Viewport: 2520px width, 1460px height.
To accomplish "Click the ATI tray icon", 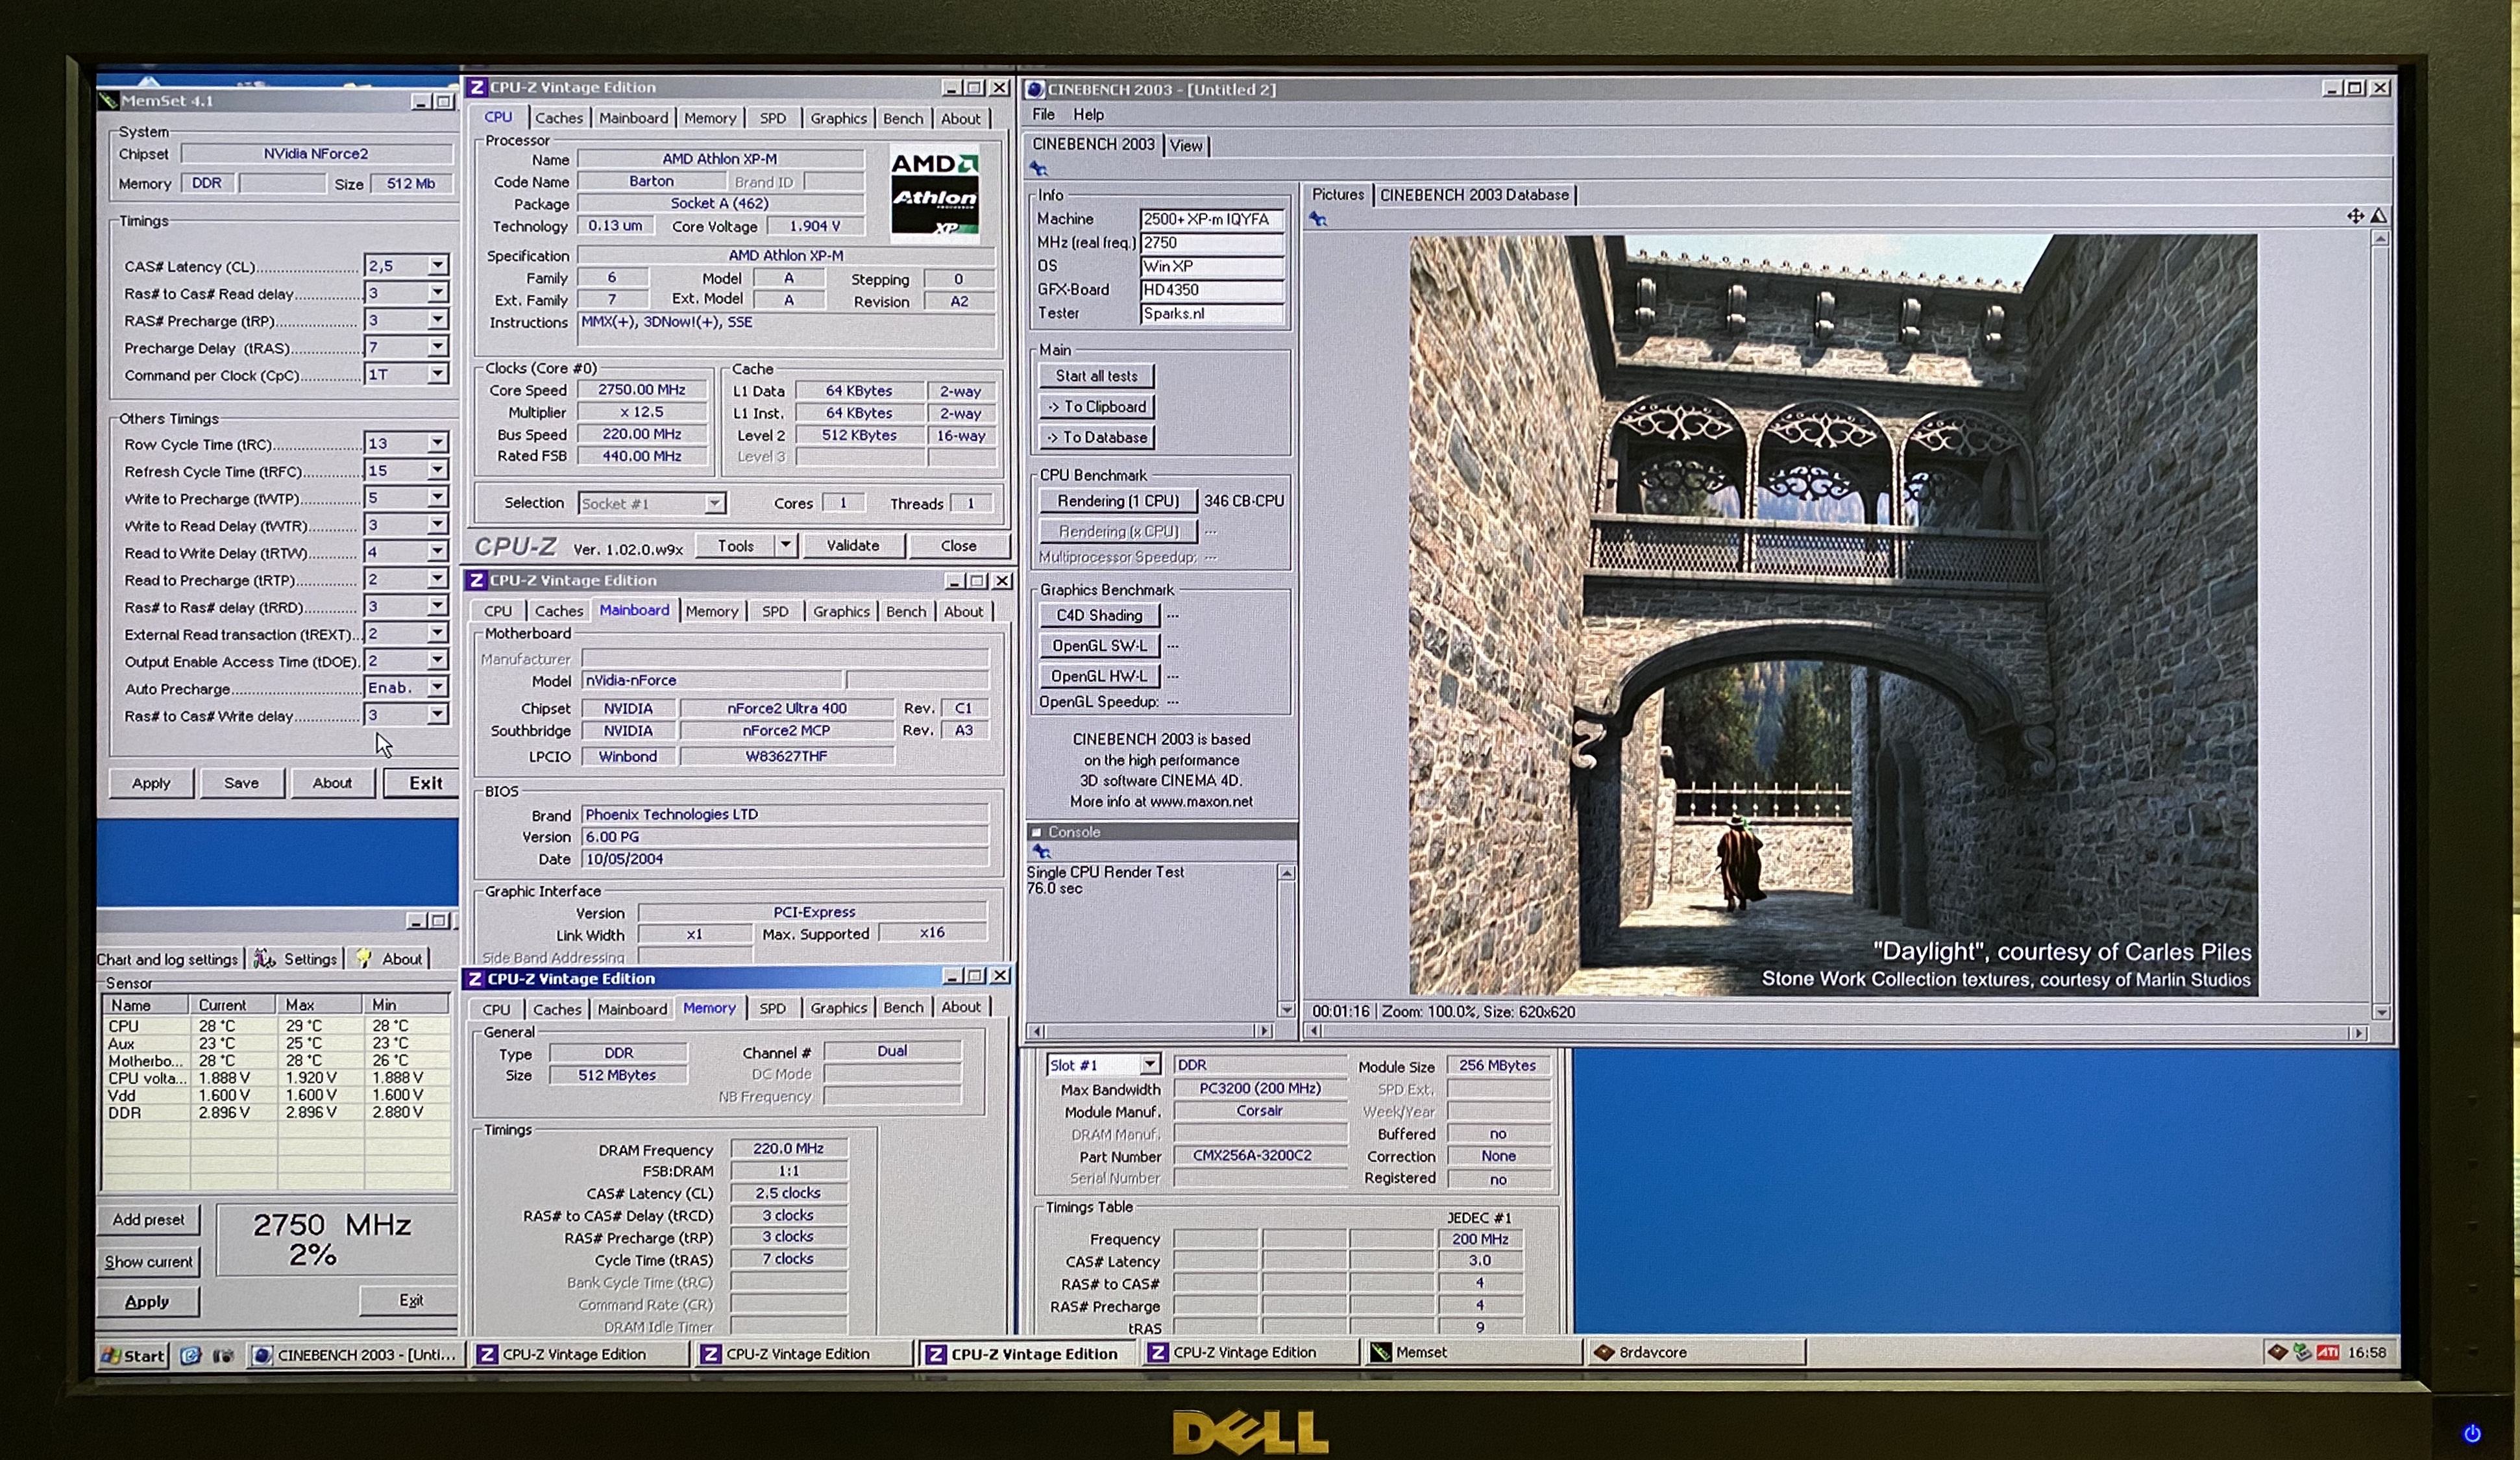I will pos(2328,1353).
